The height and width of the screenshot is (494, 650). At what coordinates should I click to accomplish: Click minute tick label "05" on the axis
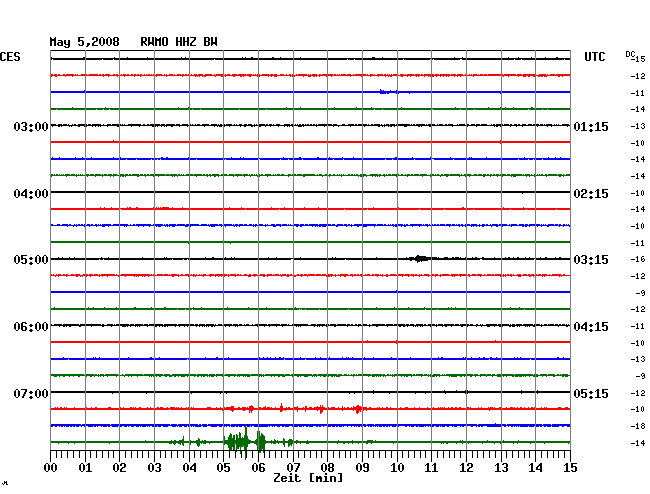[x=223, y=467]
